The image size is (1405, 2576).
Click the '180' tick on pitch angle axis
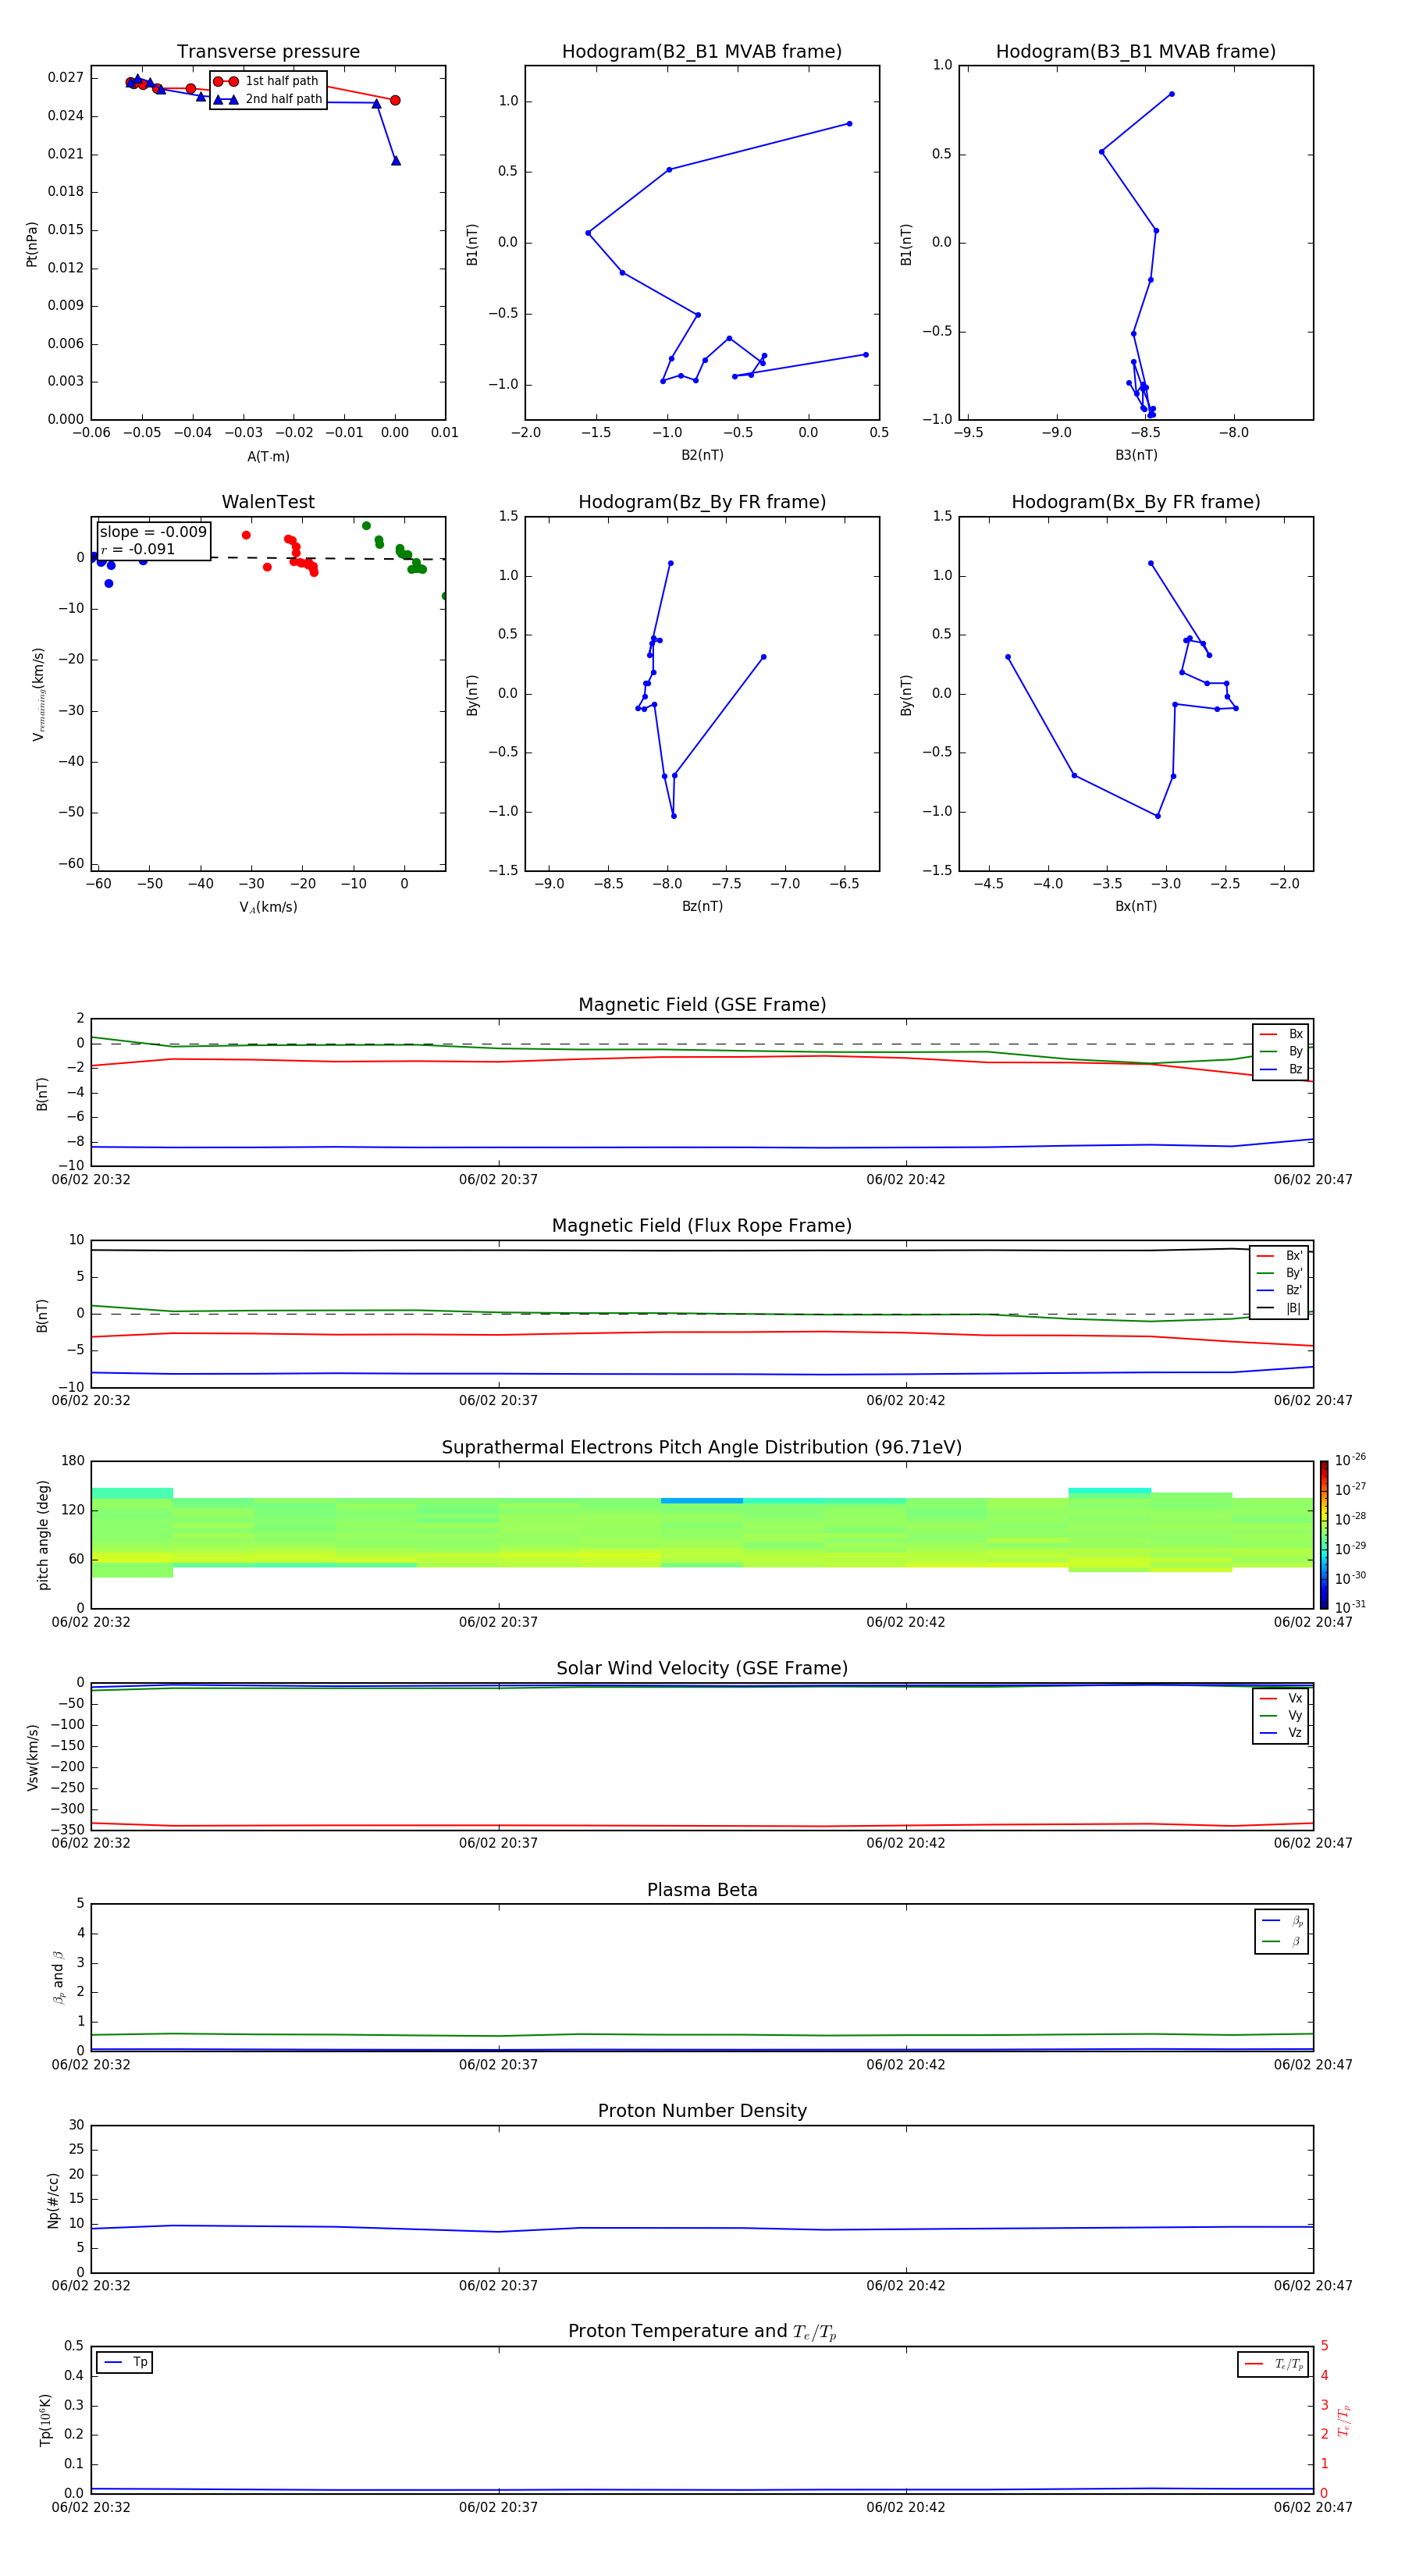73,1461
